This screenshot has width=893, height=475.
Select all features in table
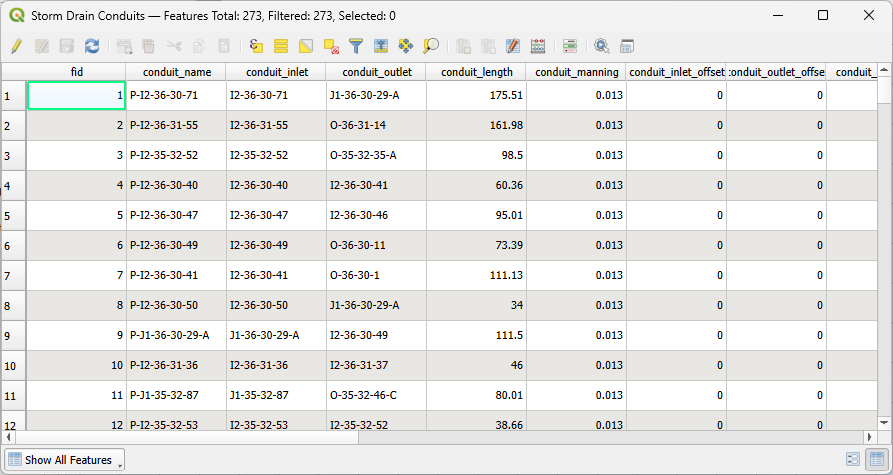[x=281, y=46]
